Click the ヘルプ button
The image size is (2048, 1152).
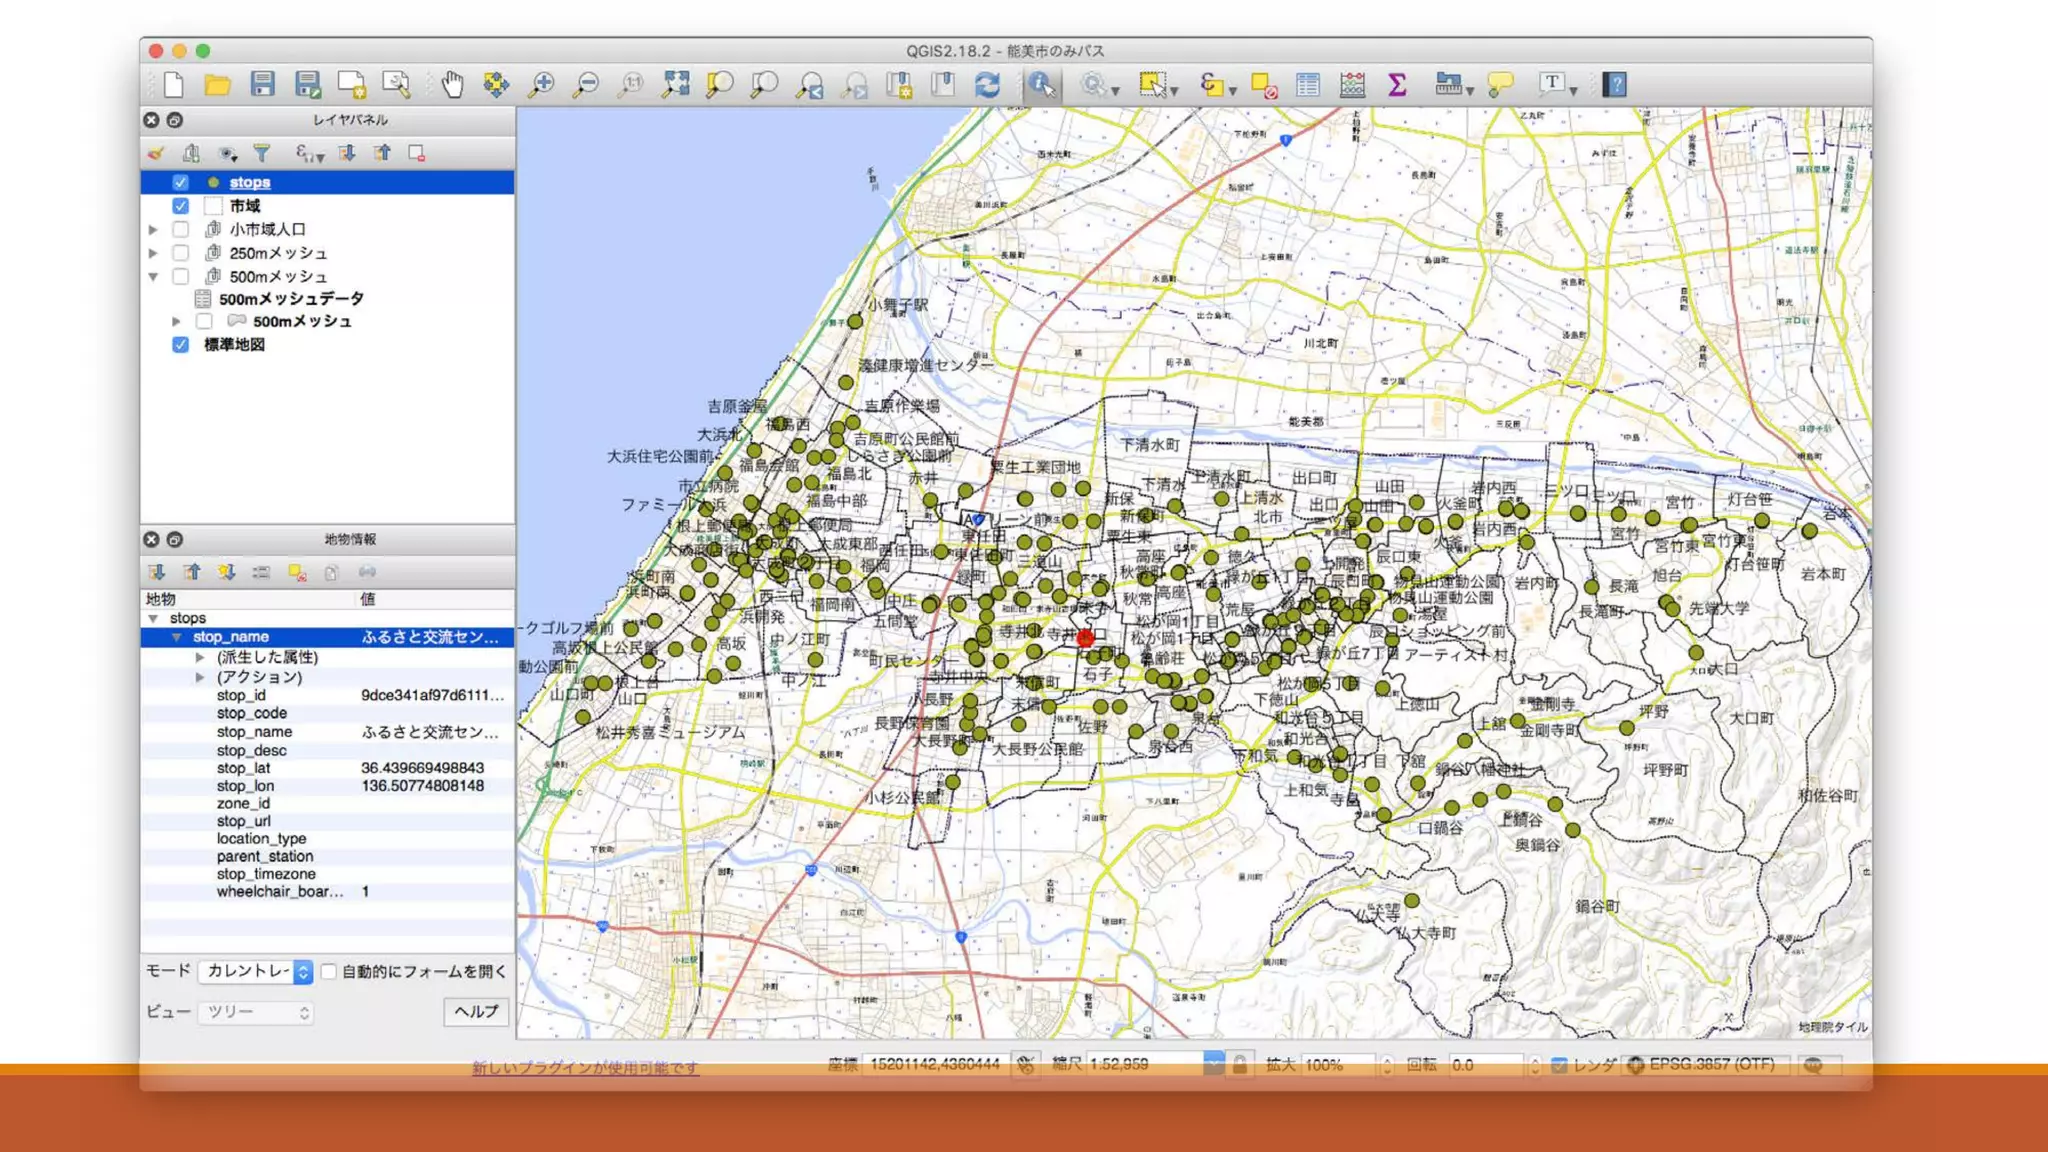476,1011
